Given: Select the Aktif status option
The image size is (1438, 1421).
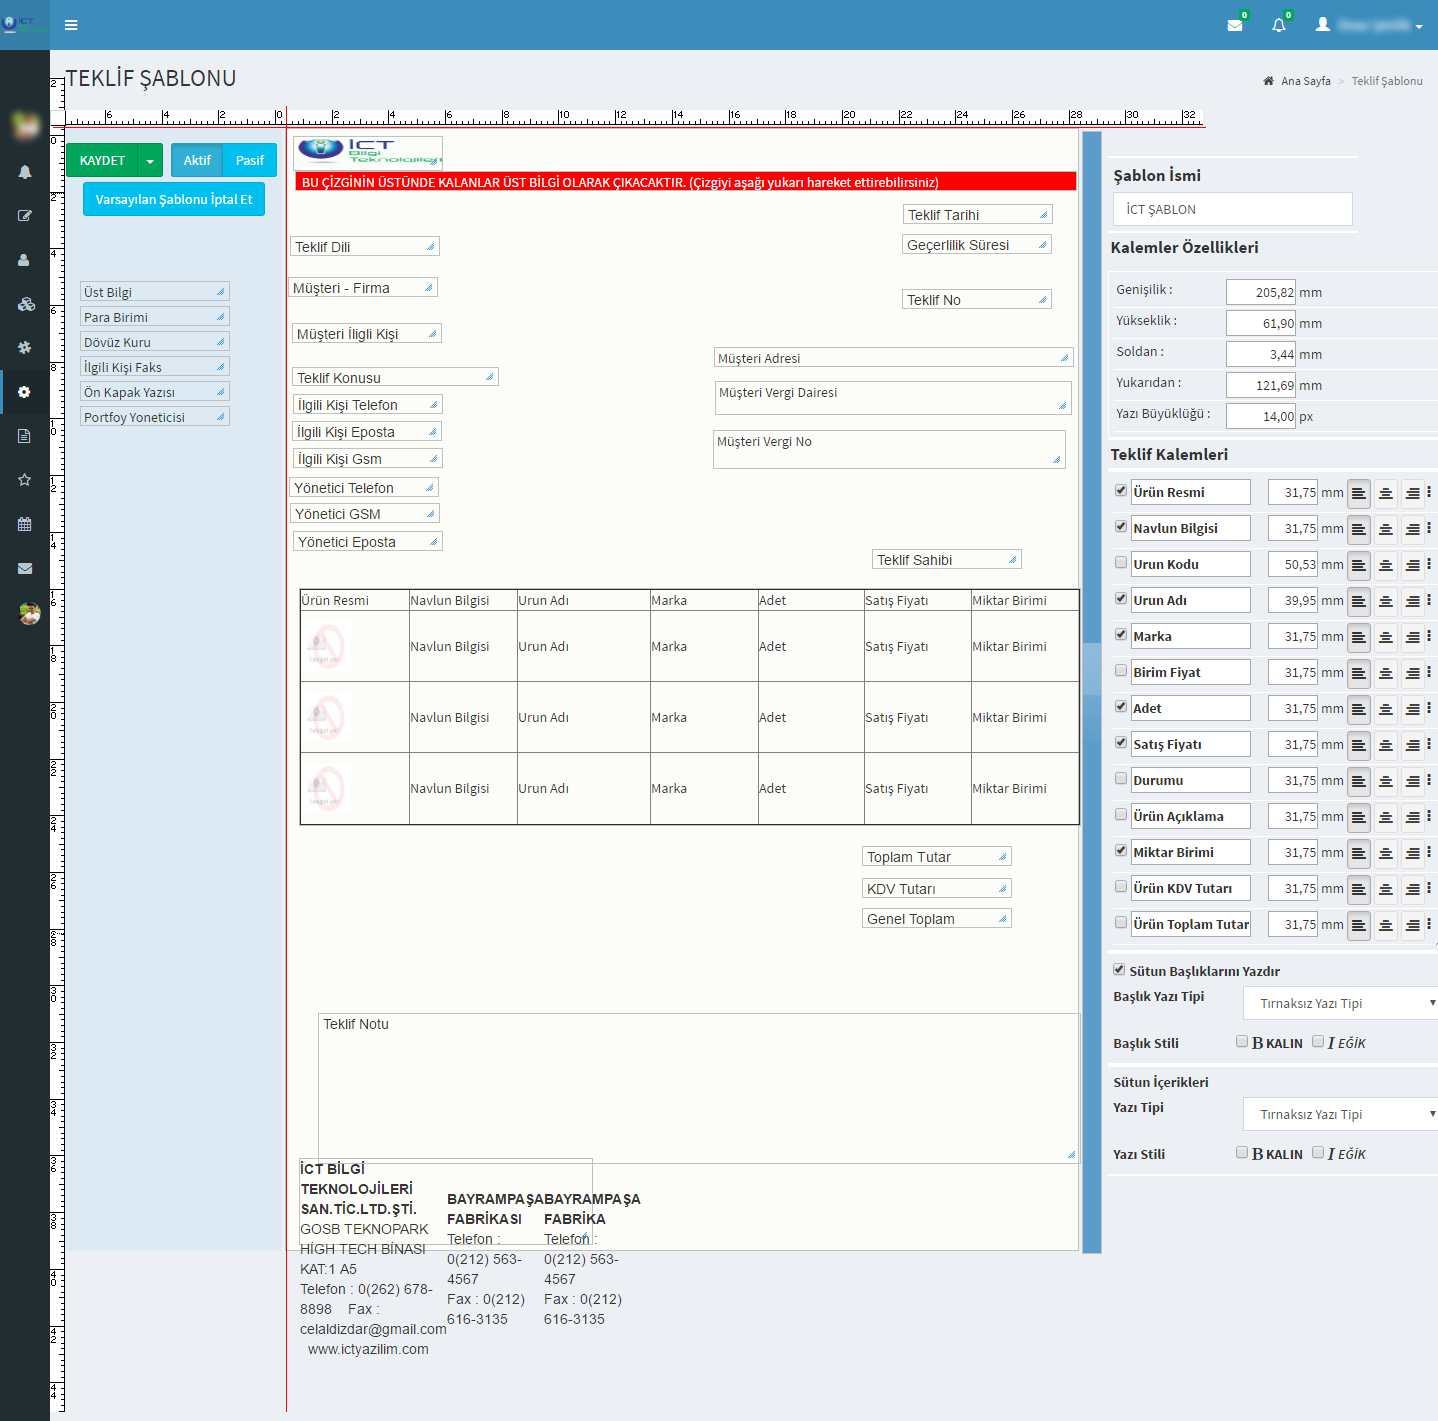Looking at the screenshot, I should click(197, 161).
